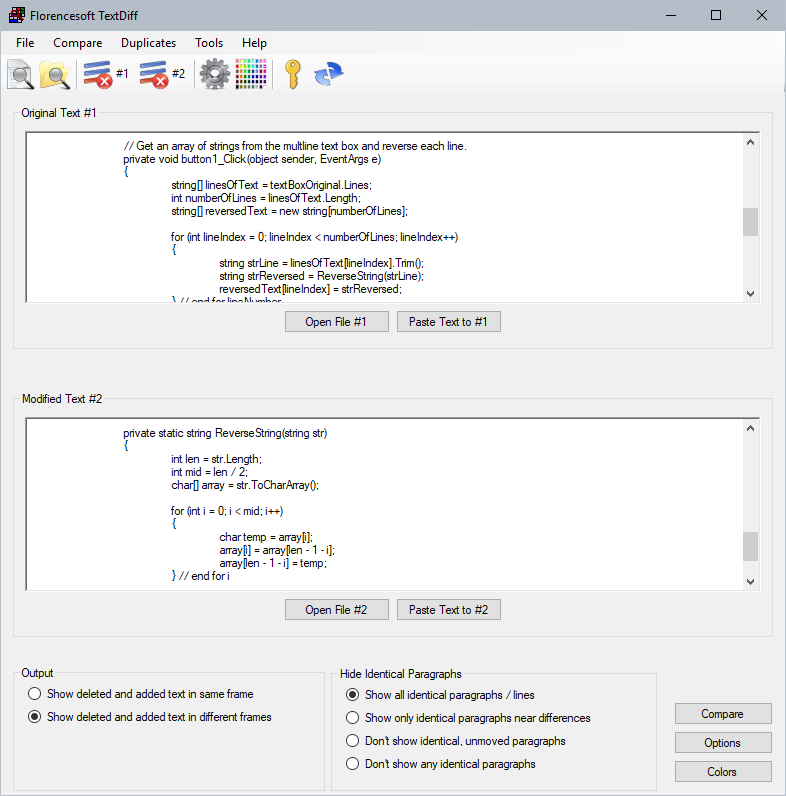
Task: Click scroll up arrow in Original Text #1
Action: (x=750, y=143)
